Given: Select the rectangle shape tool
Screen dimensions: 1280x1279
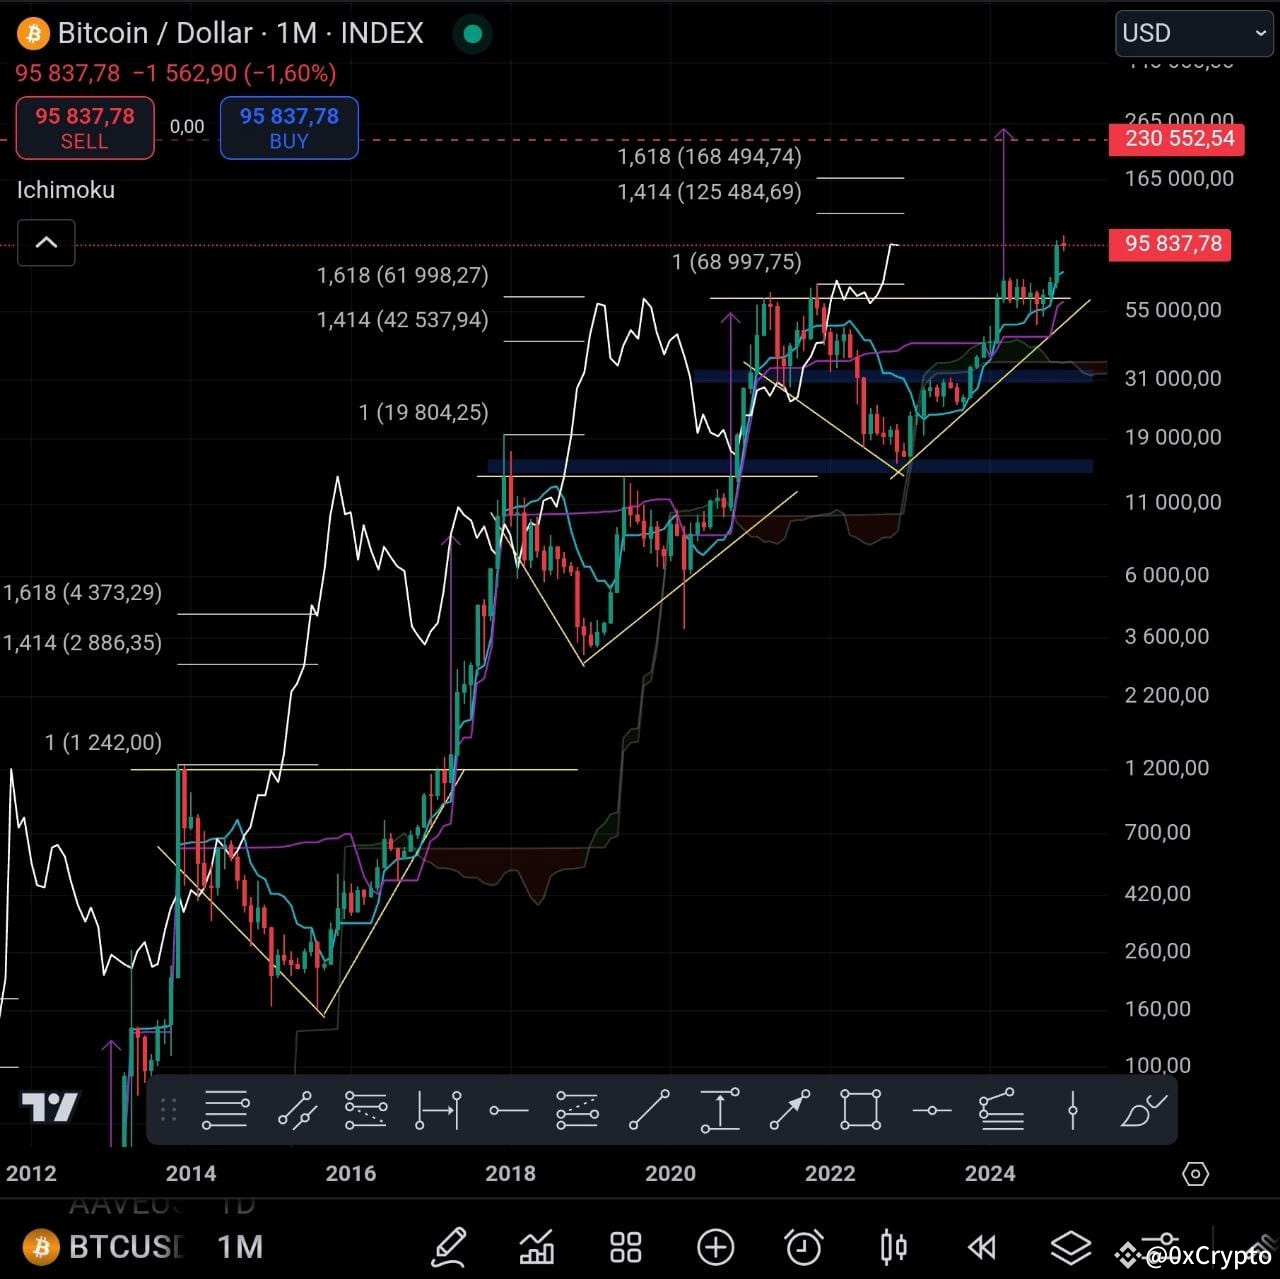Looking at the screenshot, I should coord(860,1110).
